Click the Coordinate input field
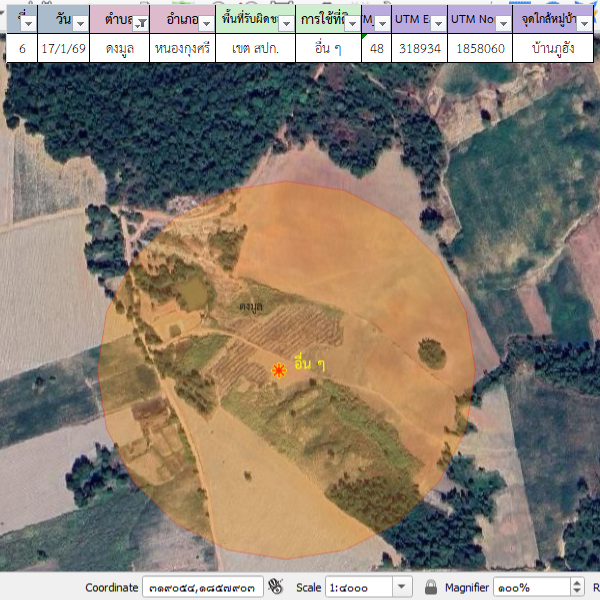Viewport: 600px width, 600px height. click(202, 587)
